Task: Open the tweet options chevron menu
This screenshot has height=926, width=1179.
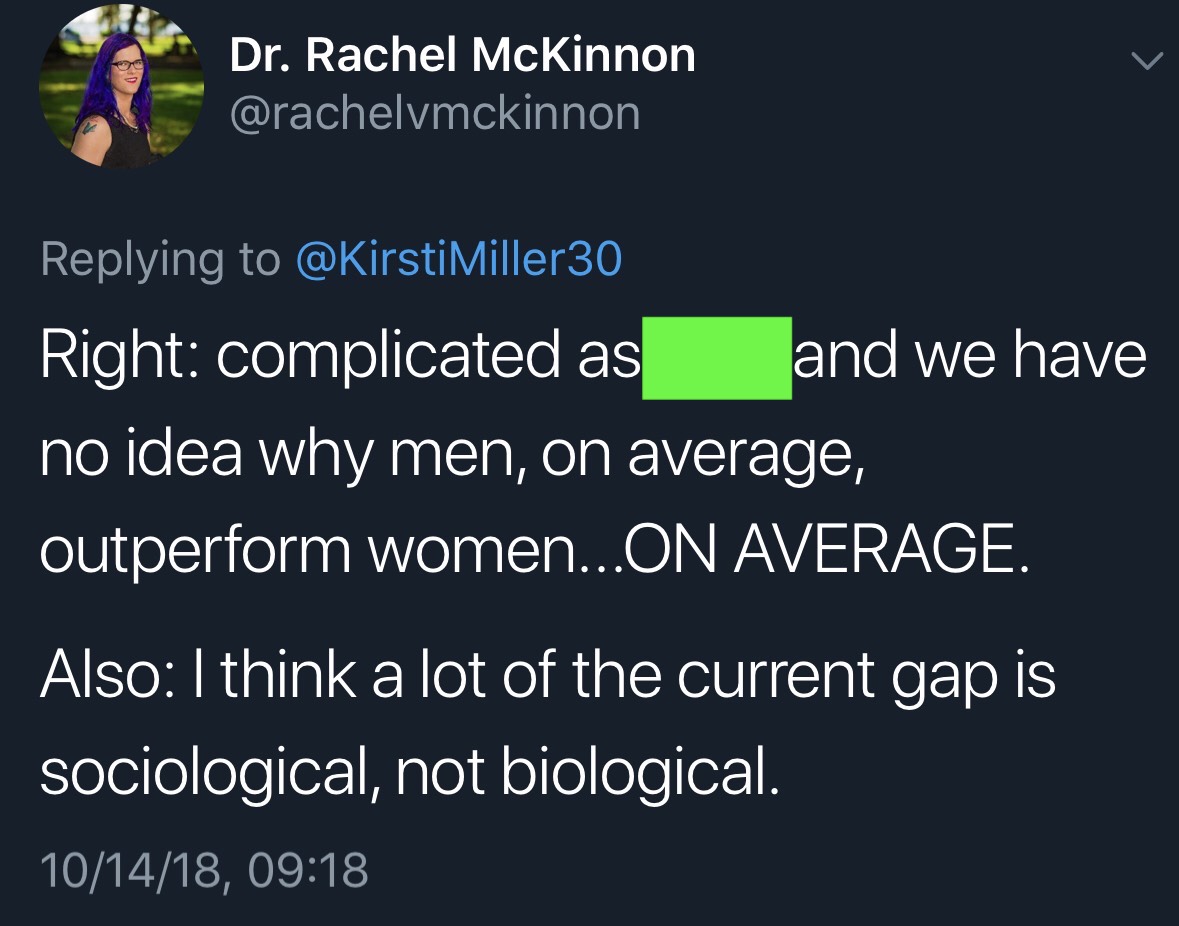Action: click(1146, 62)
